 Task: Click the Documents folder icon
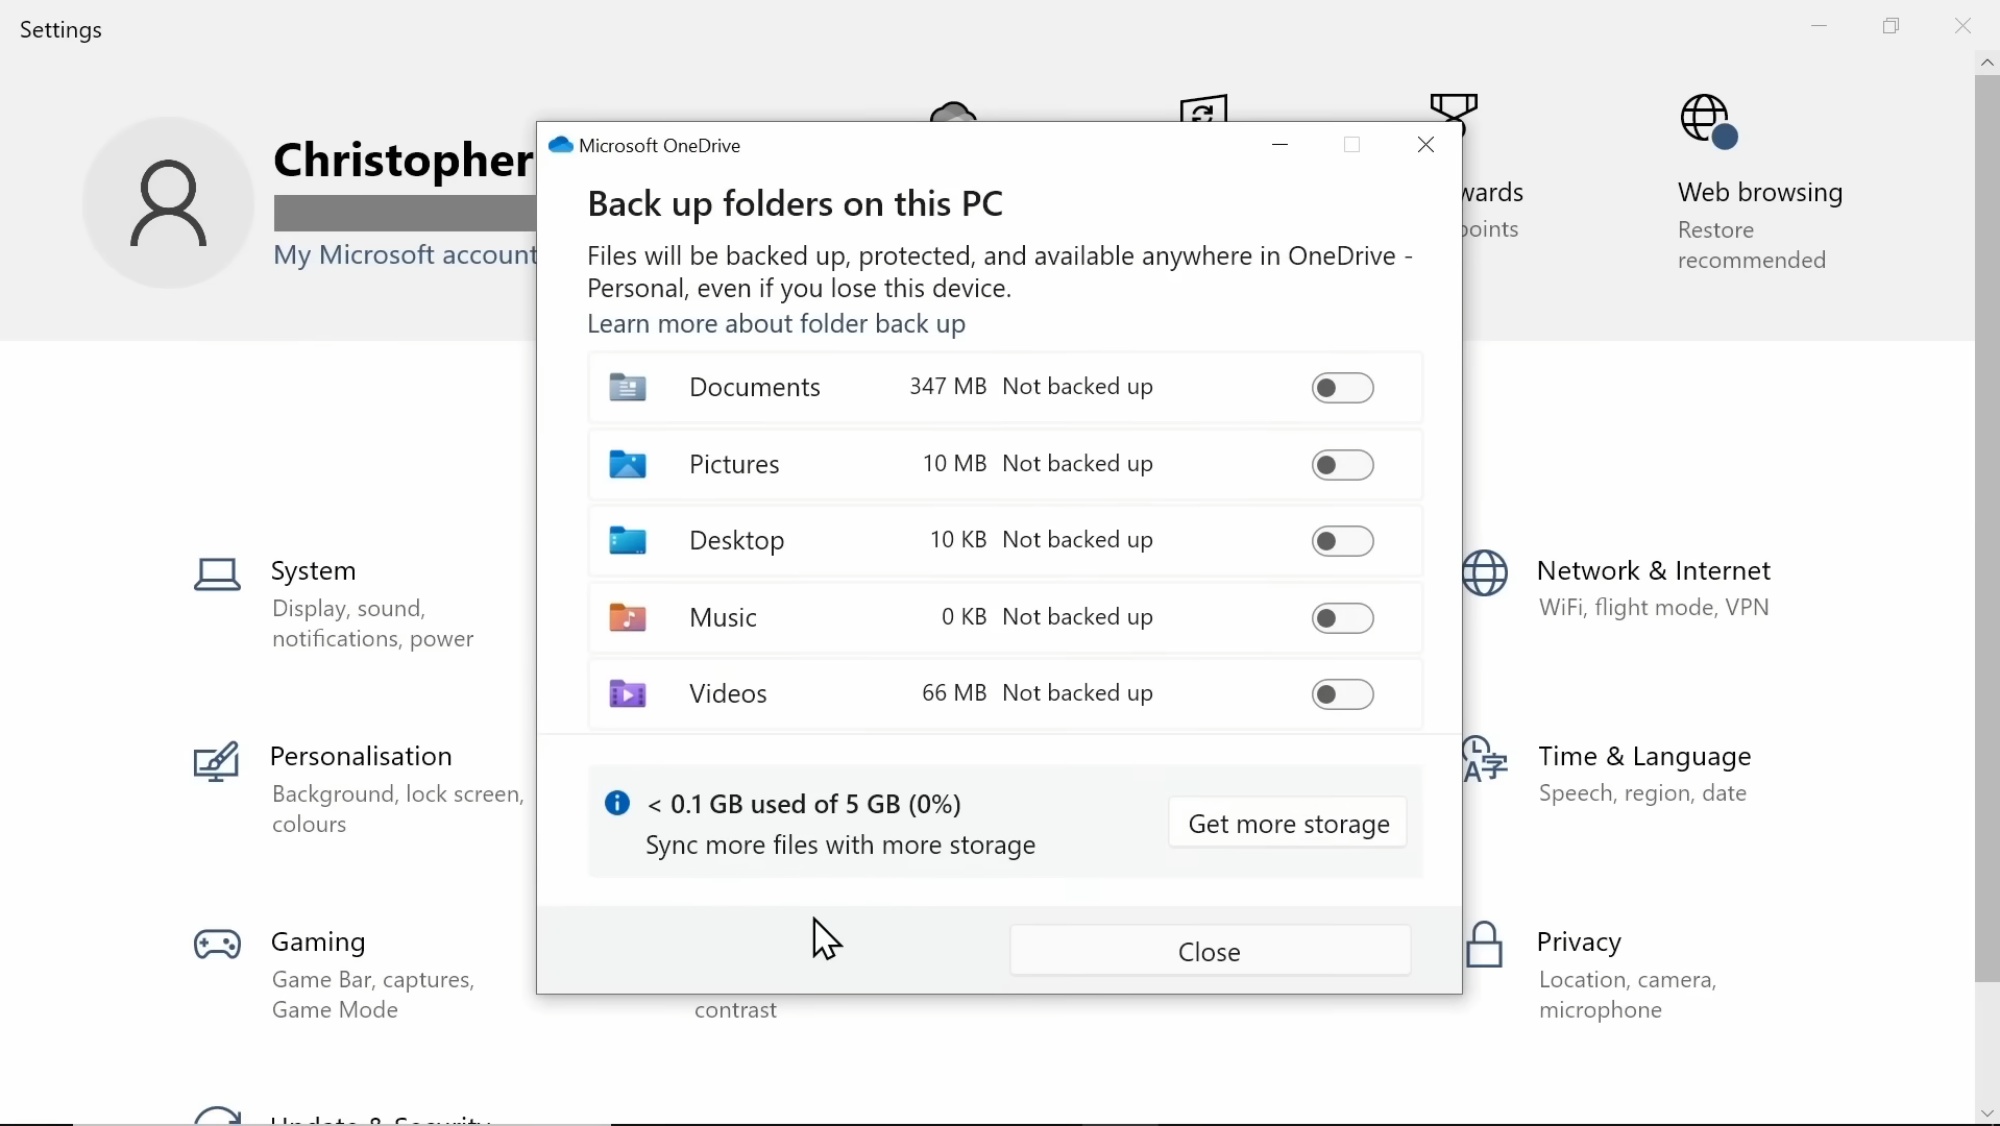[x=628, y=387]
